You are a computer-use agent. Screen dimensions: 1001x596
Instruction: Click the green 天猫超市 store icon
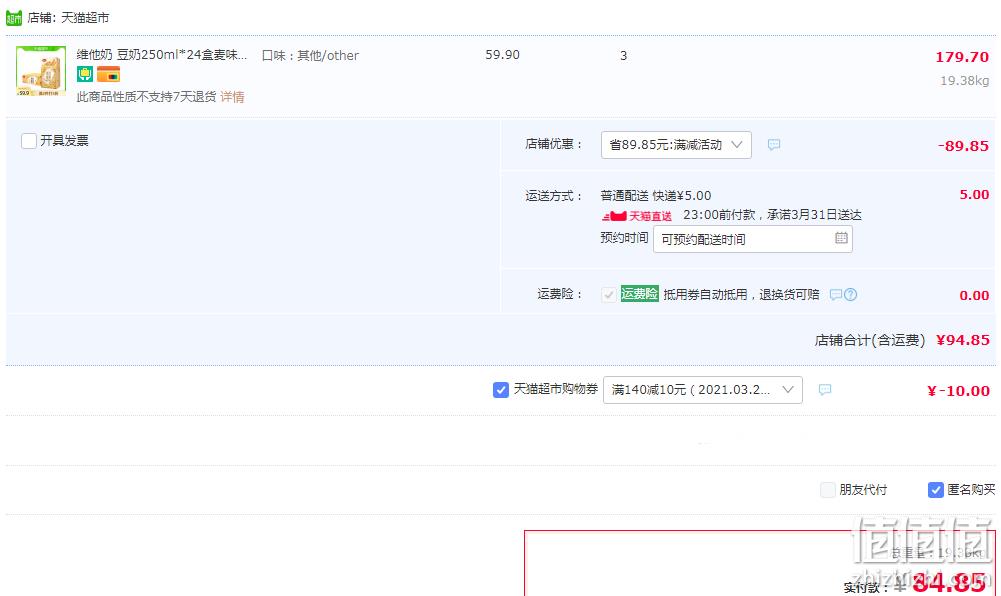[13, 18]
